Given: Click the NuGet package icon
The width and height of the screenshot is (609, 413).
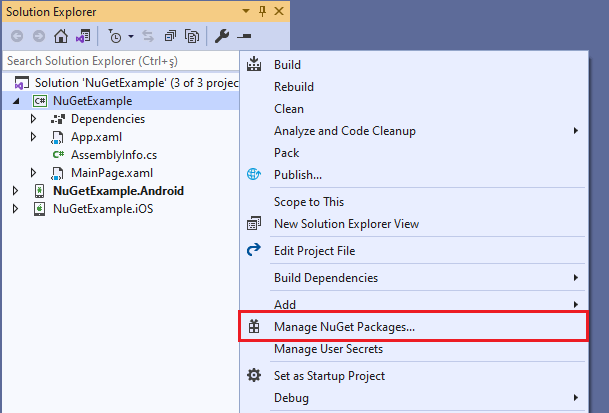Looking at the screenshot, I should [x=254, y=326].
